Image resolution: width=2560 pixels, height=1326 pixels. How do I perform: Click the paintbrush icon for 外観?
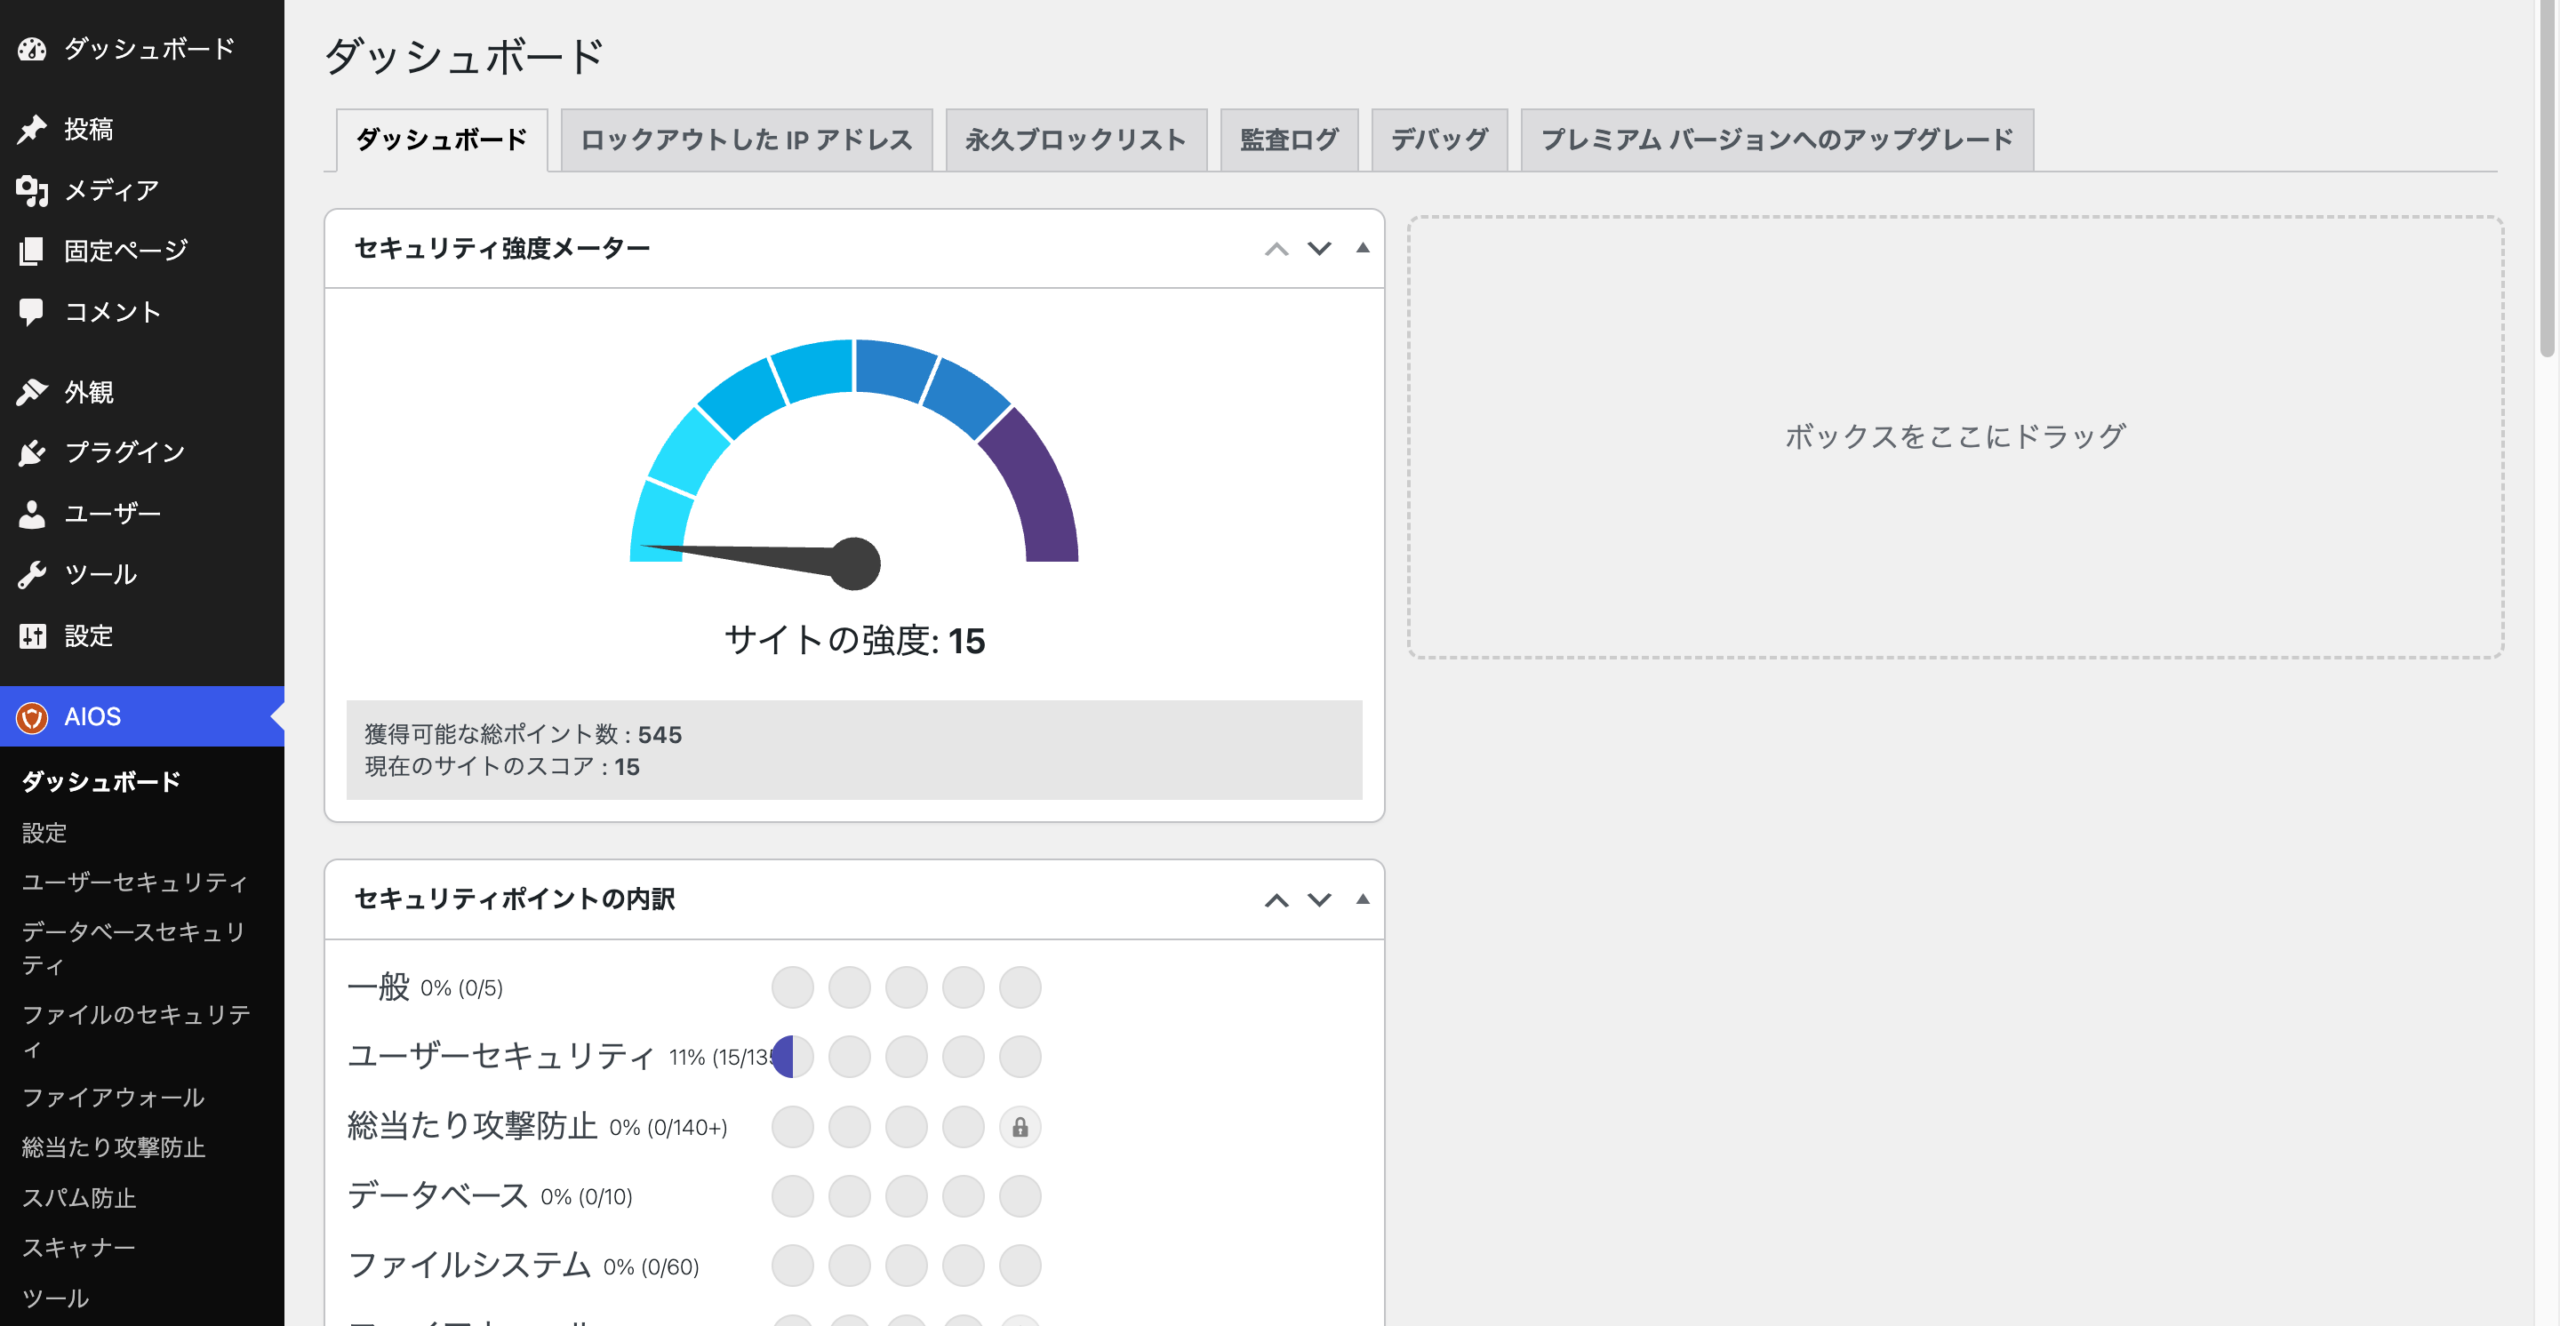coord(32,392)
